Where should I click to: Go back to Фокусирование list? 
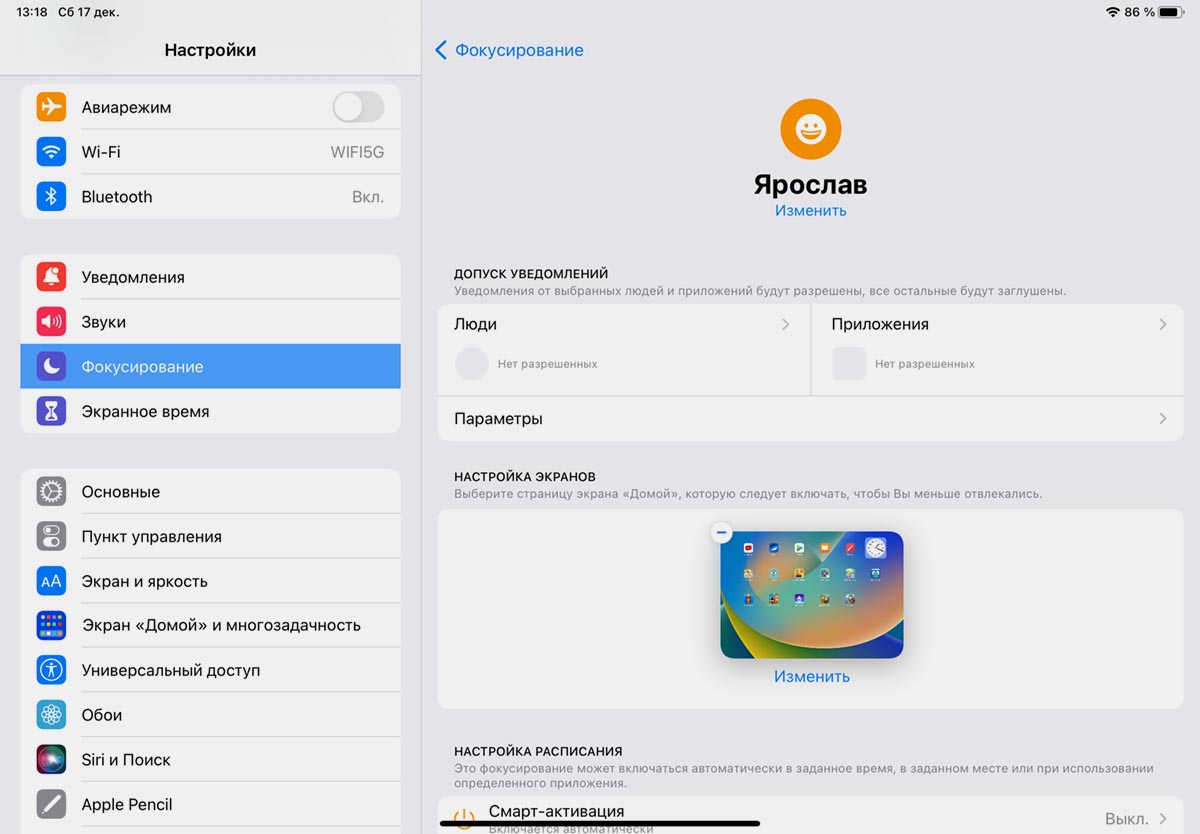509,50
